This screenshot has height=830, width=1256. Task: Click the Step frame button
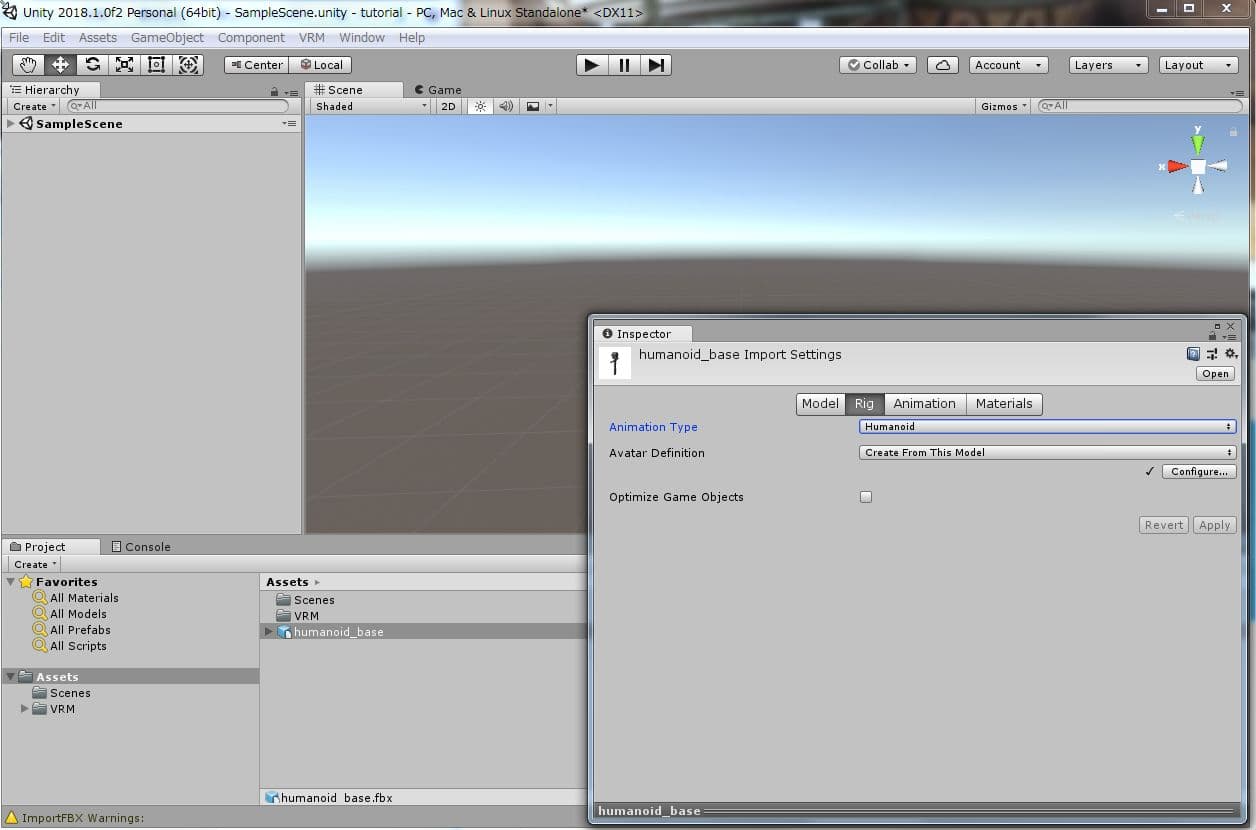tap(656, 65)
